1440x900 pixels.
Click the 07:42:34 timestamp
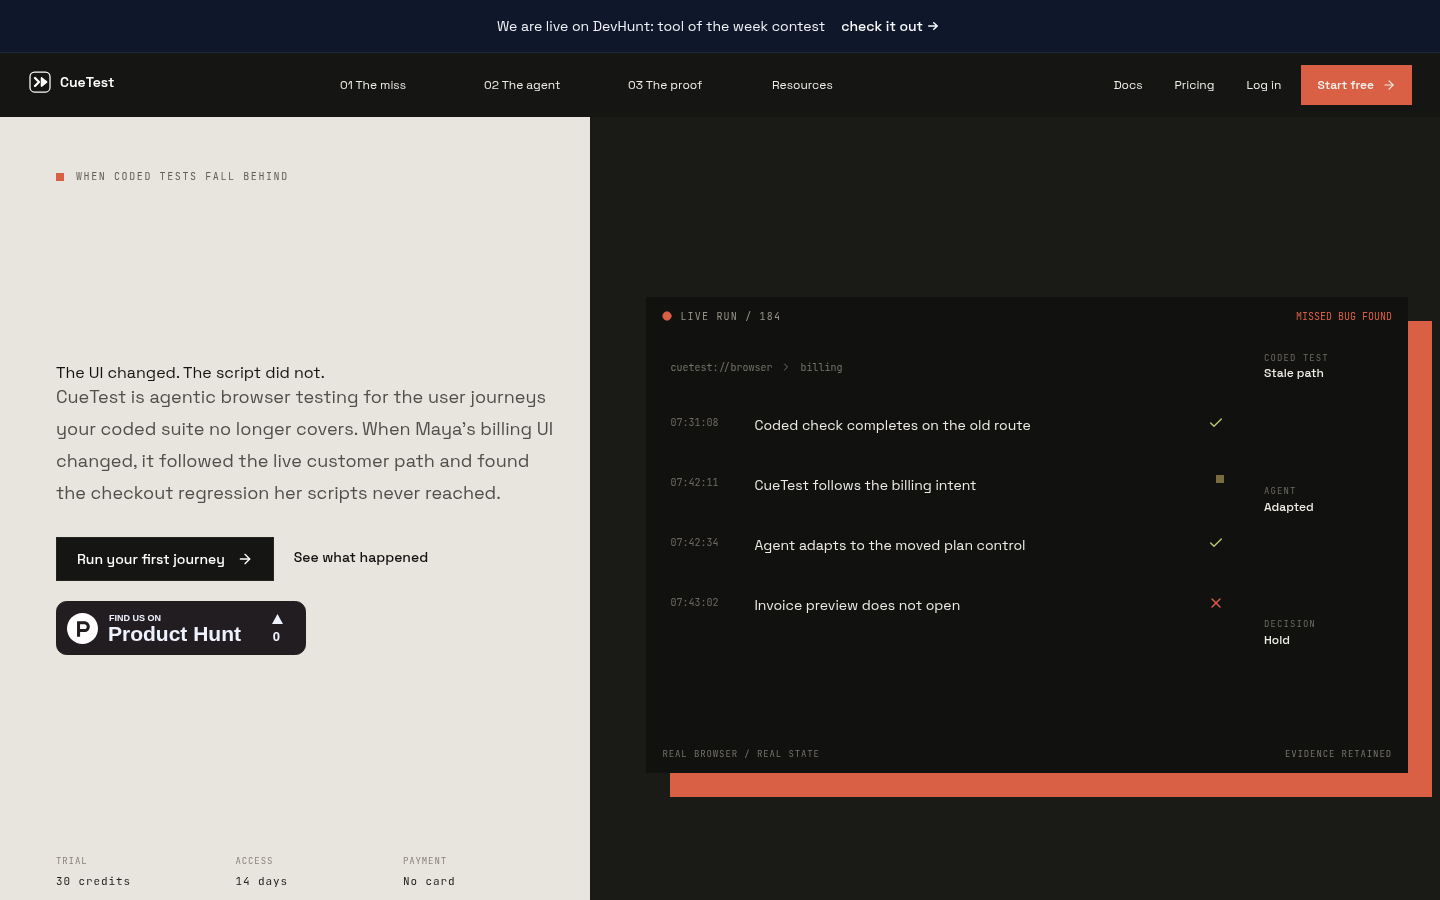click(x=694, y=543)
